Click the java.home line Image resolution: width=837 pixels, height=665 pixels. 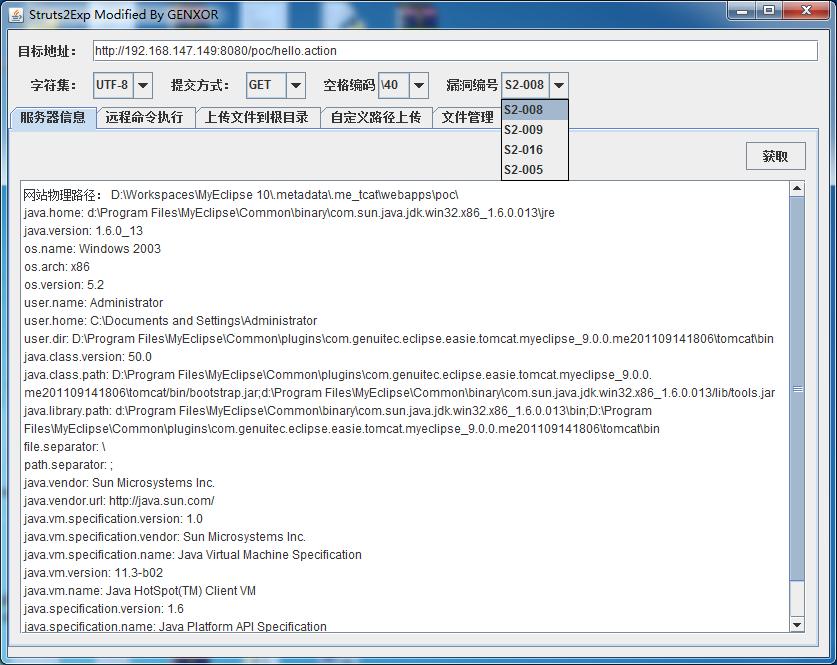(289, 213)
